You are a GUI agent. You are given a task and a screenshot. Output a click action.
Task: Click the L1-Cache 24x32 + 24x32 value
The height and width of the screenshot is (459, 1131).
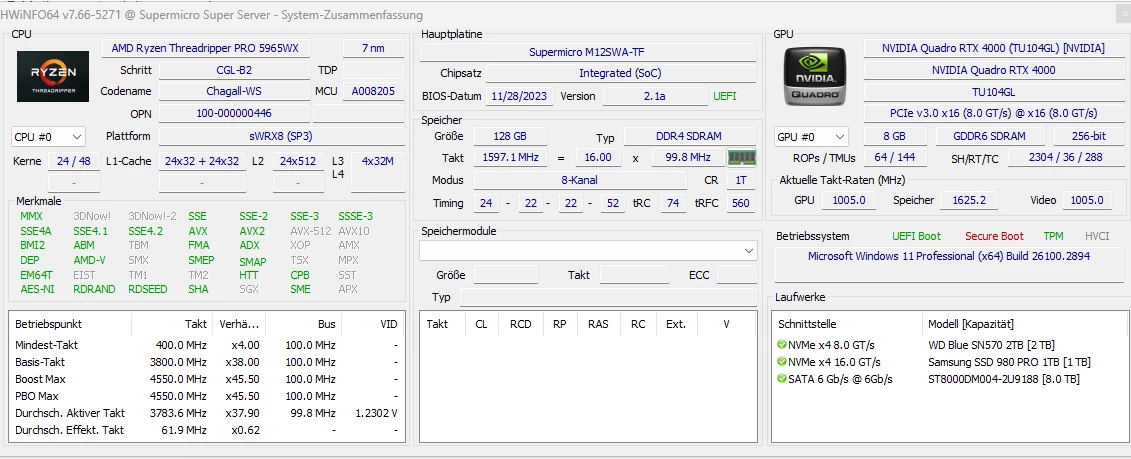[x=202, y=161]
